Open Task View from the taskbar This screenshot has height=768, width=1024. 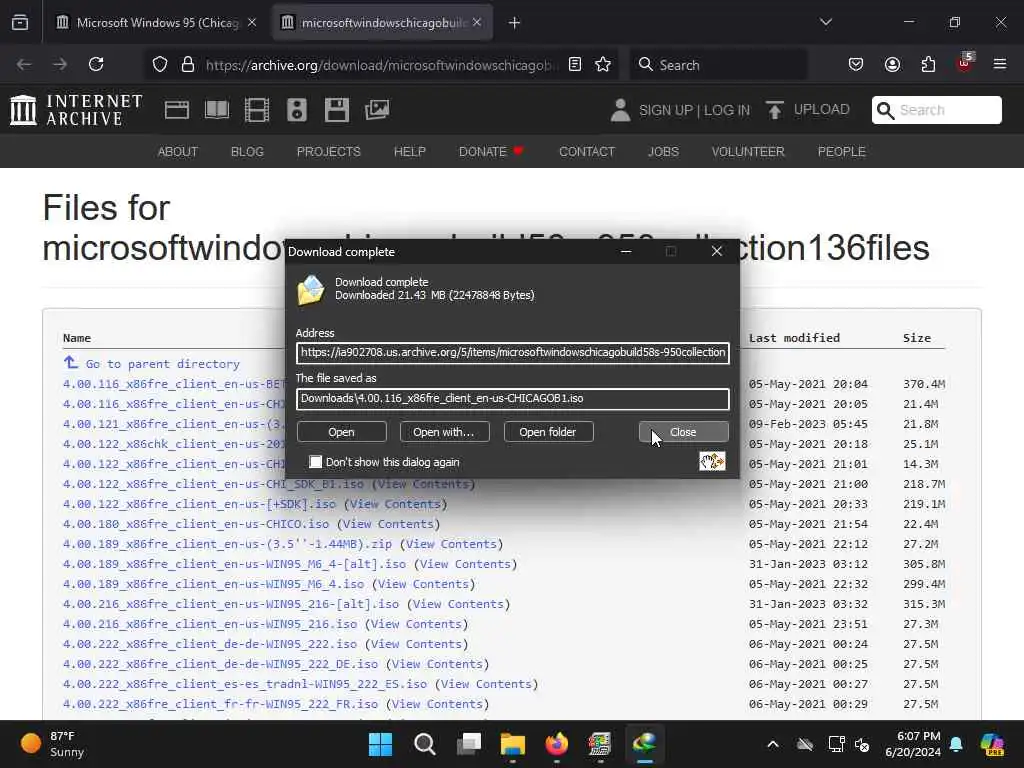pyautogui.click(x=469, y=744)
